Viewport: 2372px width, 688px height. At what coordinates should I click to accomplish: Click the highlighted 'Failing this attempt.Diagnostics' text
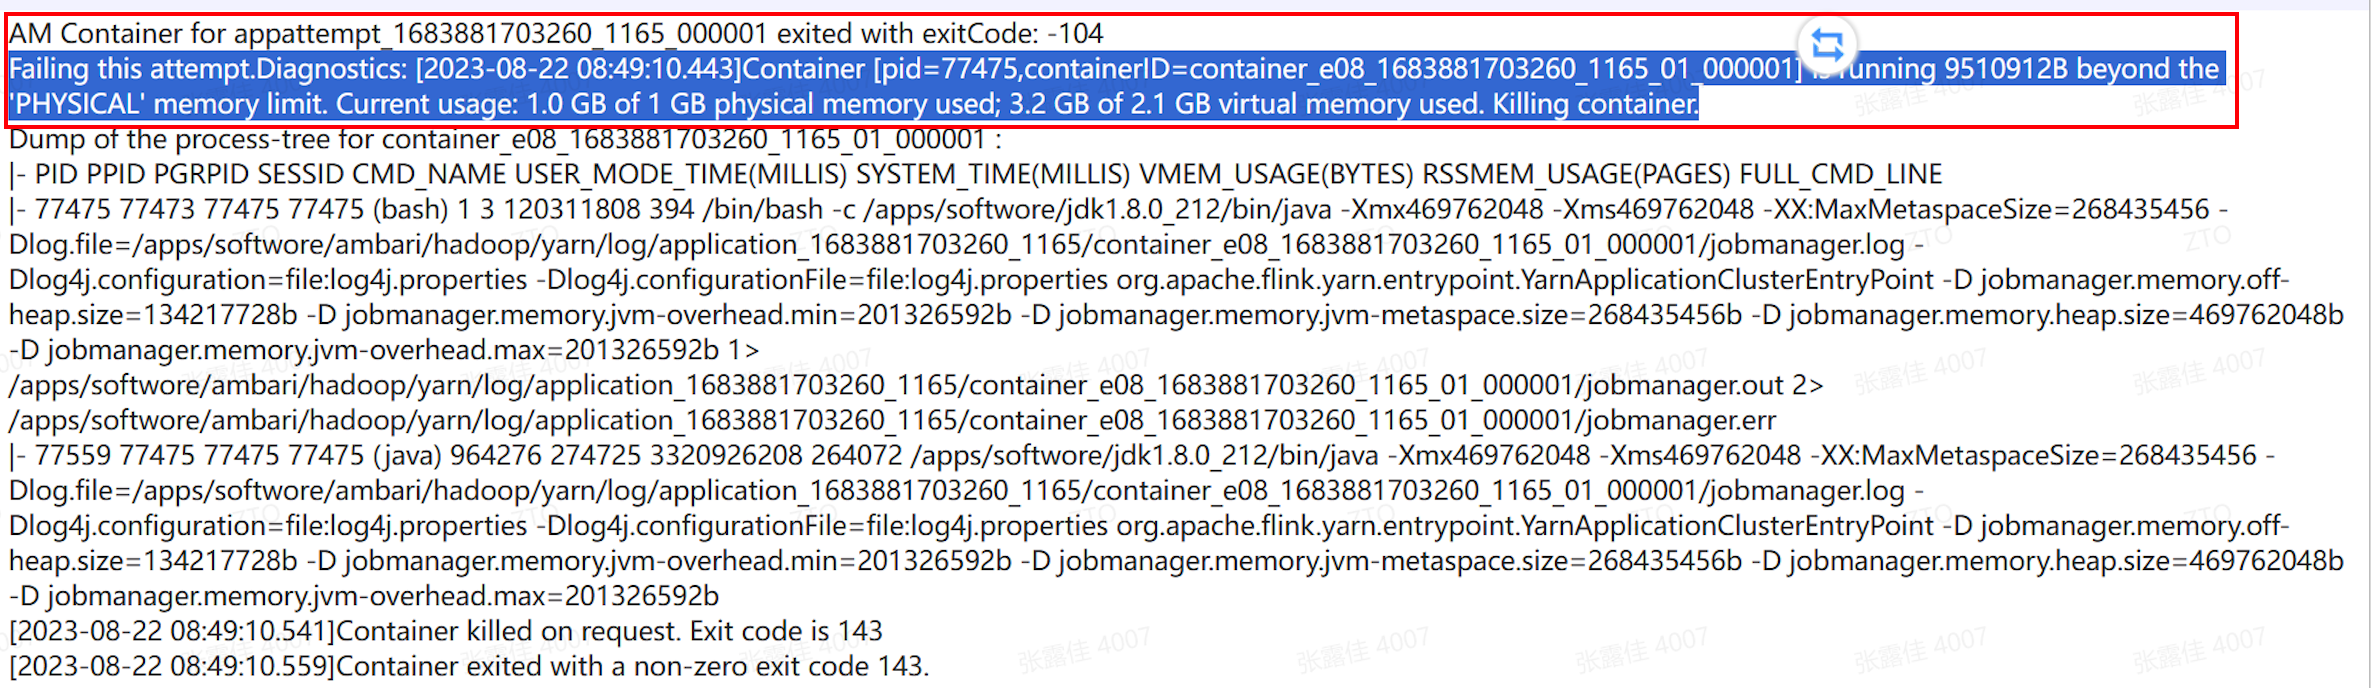207,69
